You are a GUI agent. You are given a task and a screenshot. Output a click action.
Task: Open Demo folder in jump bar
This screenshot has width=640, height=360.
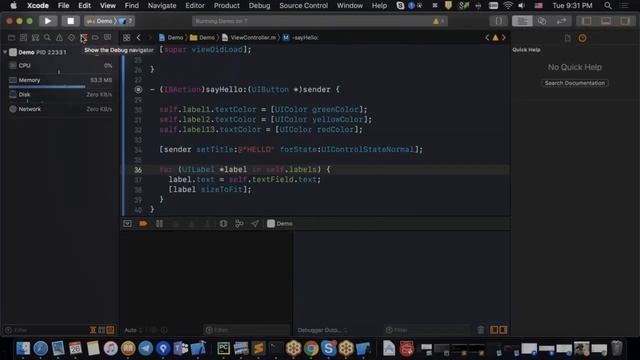[202, 38]
